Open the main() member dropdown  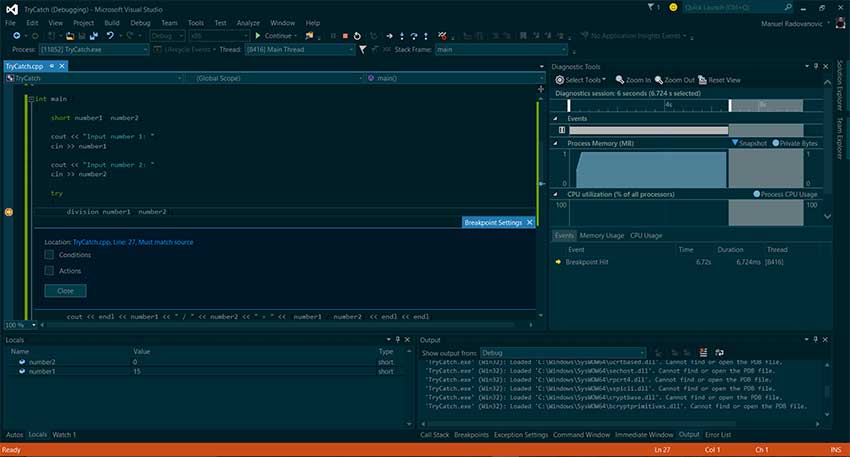[x=454, y=78]
